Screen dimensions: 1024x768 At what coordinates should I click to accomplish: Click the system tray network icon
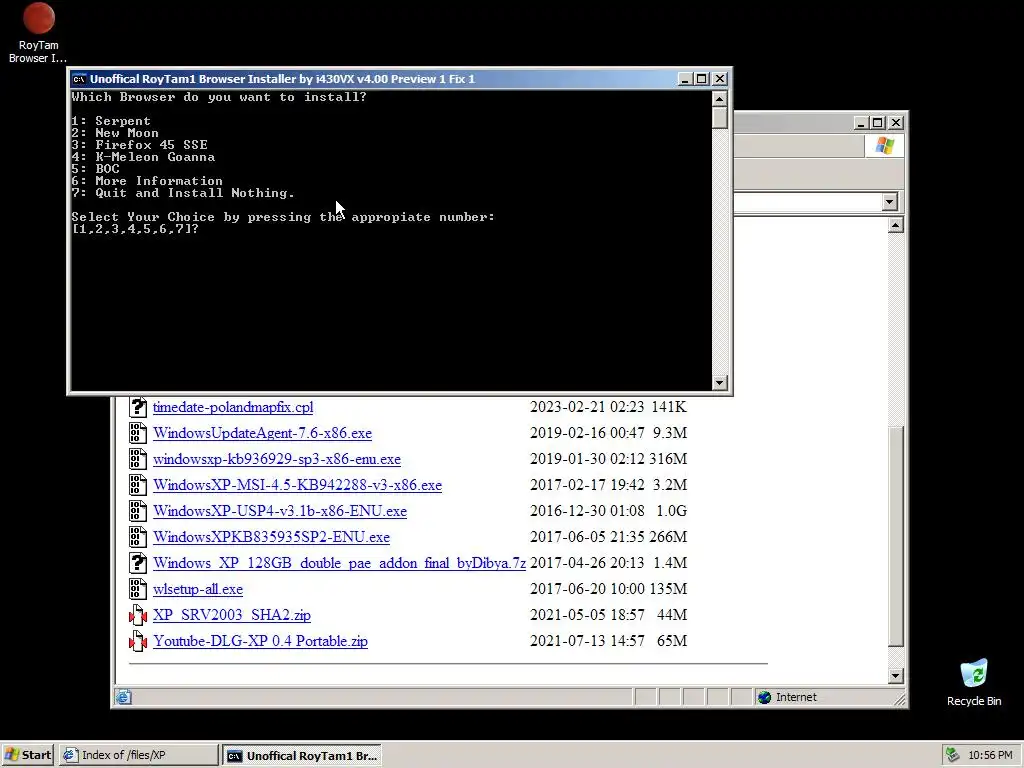pyautogui.click(x=953, y=755)
